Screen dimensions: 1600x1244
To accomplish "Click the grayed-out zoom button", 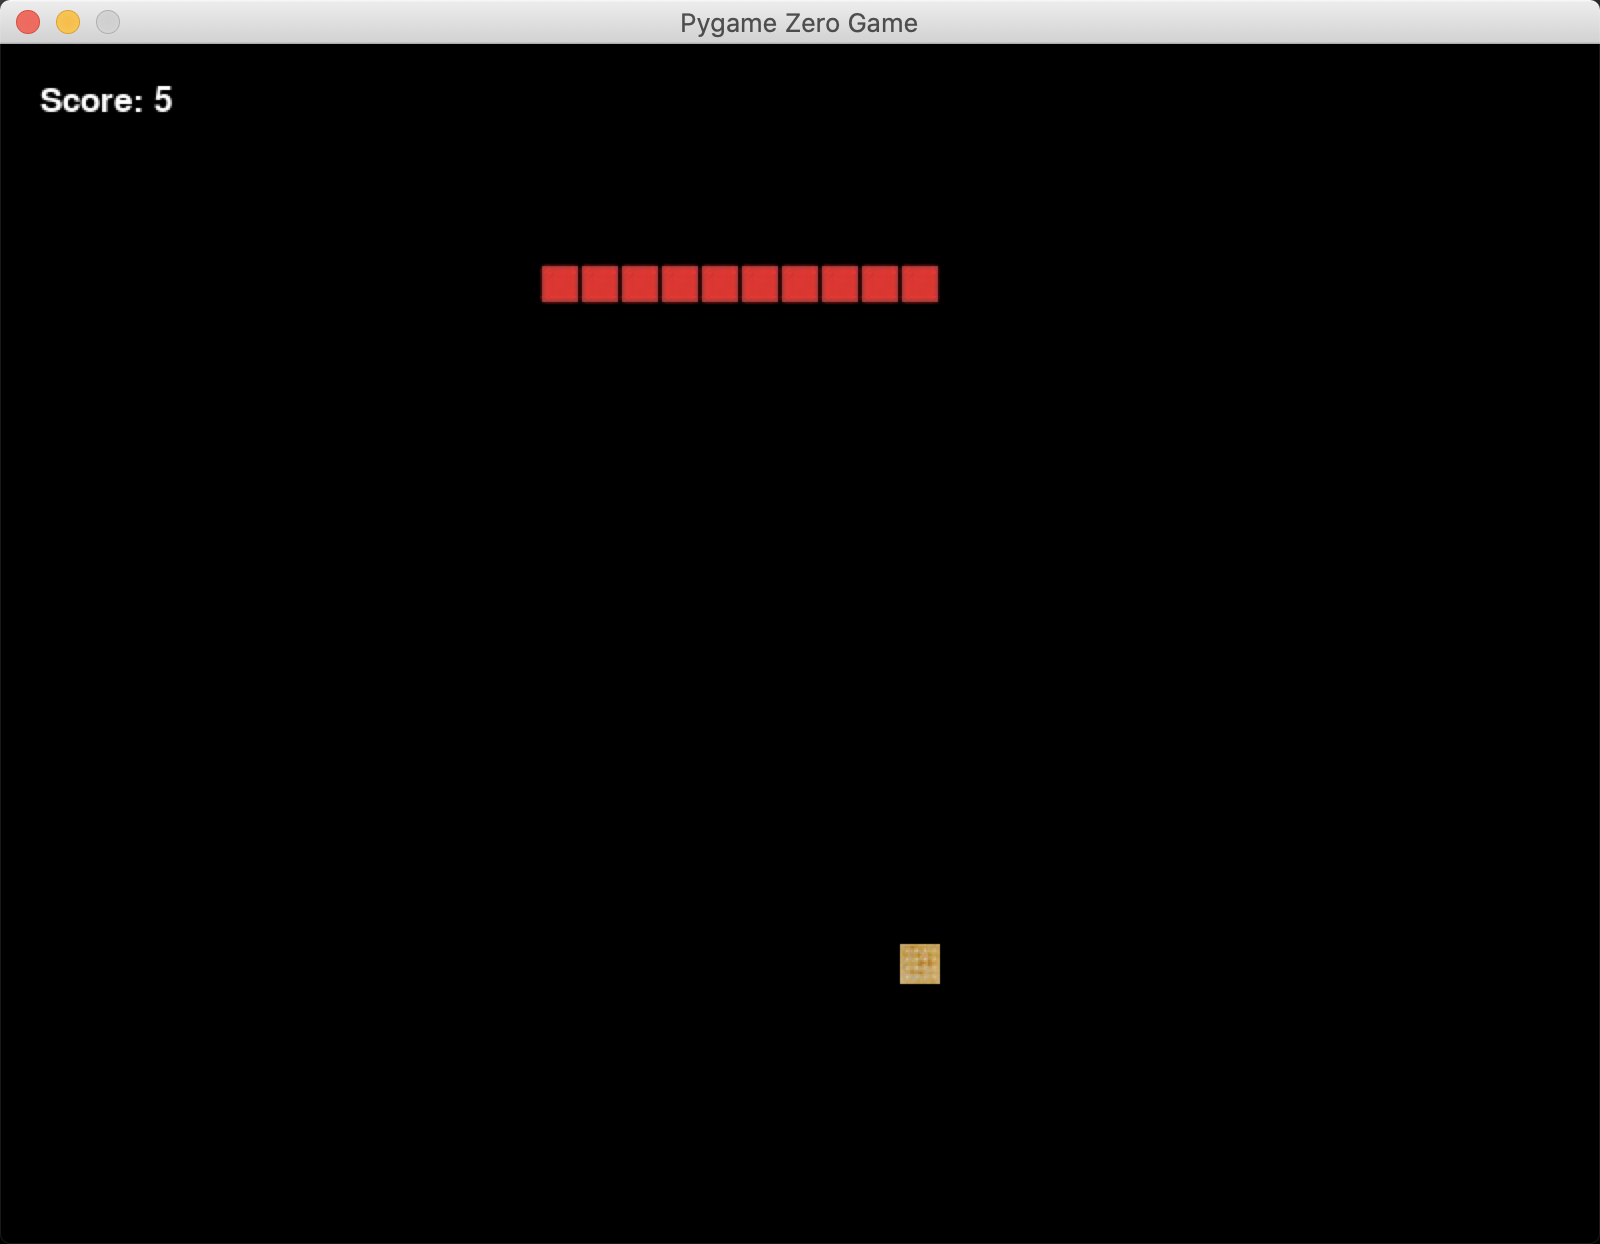I will (108, 22).
